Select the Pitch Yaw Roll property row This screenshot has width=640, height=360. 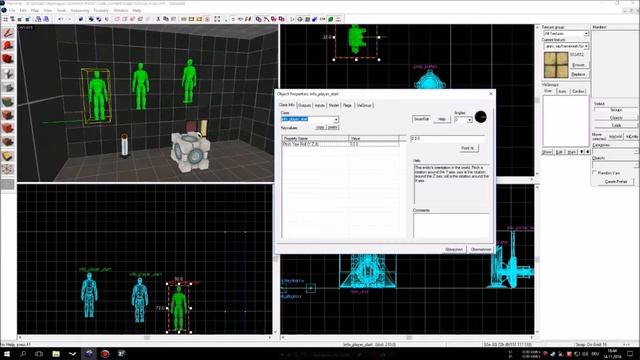[x=341, y=144]
